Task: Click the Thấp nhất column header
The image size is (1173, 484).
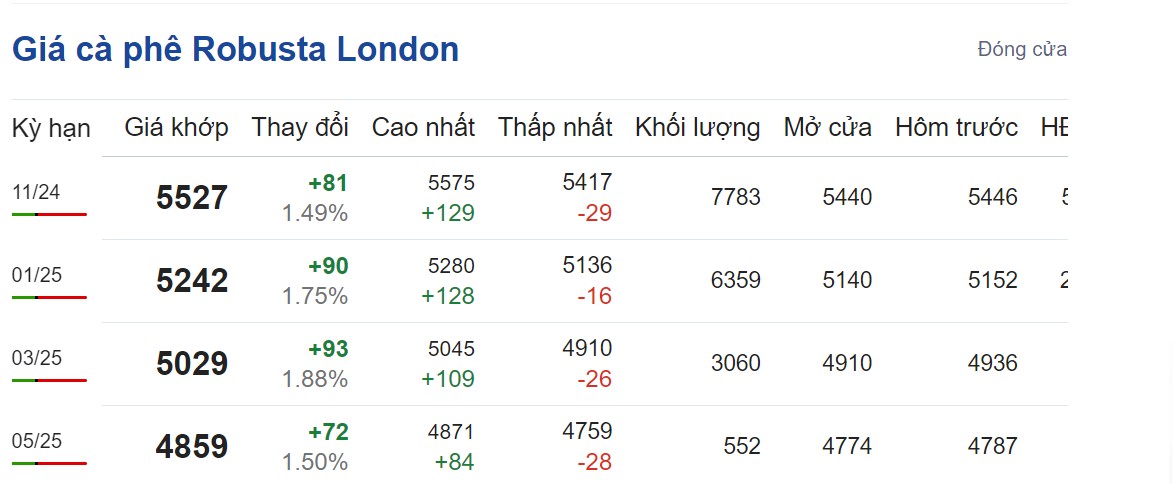Action: tap(555, 127)
